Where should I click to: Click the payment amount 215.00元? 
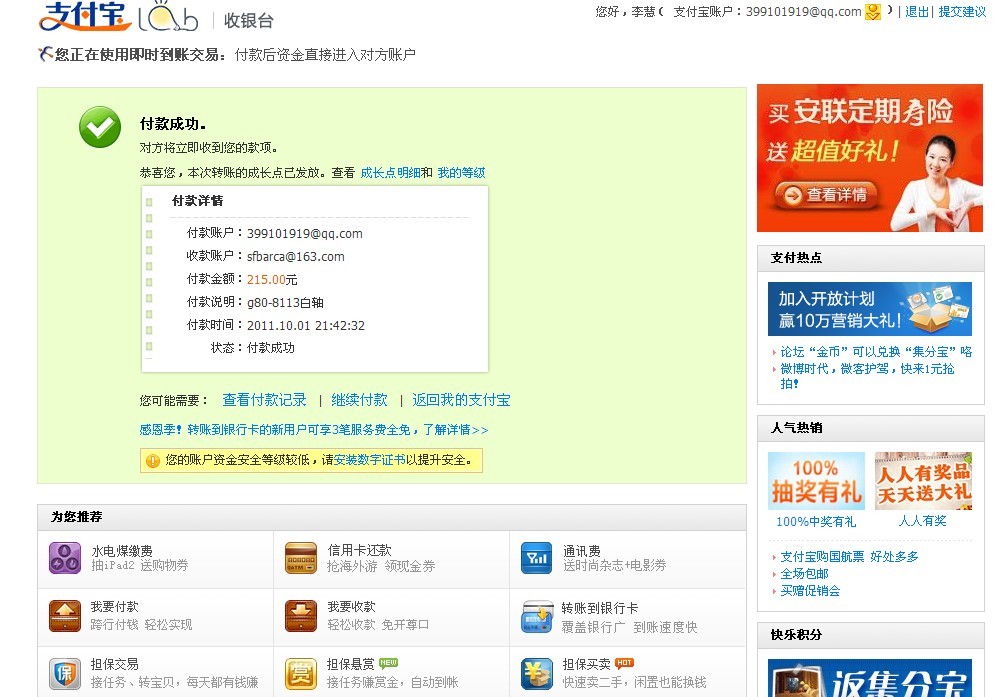click(x=272, y=280)
